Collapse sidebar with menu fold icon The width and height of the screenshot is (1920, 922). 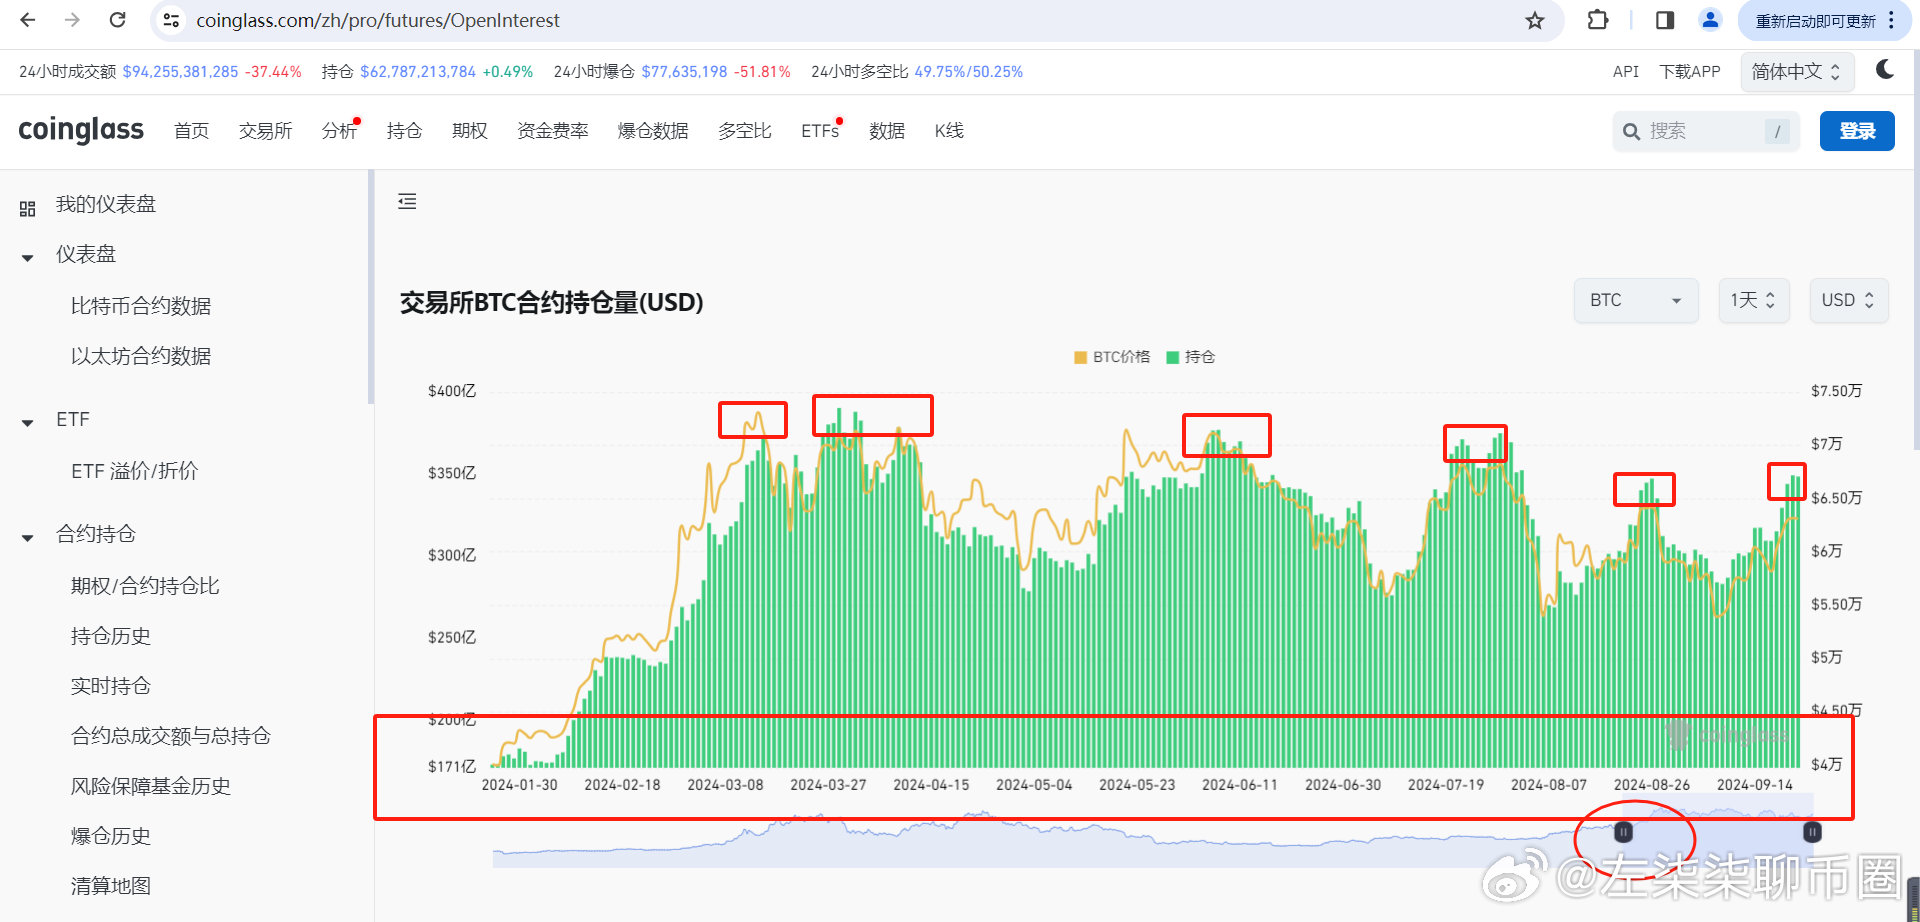click(x=407, y=201)
